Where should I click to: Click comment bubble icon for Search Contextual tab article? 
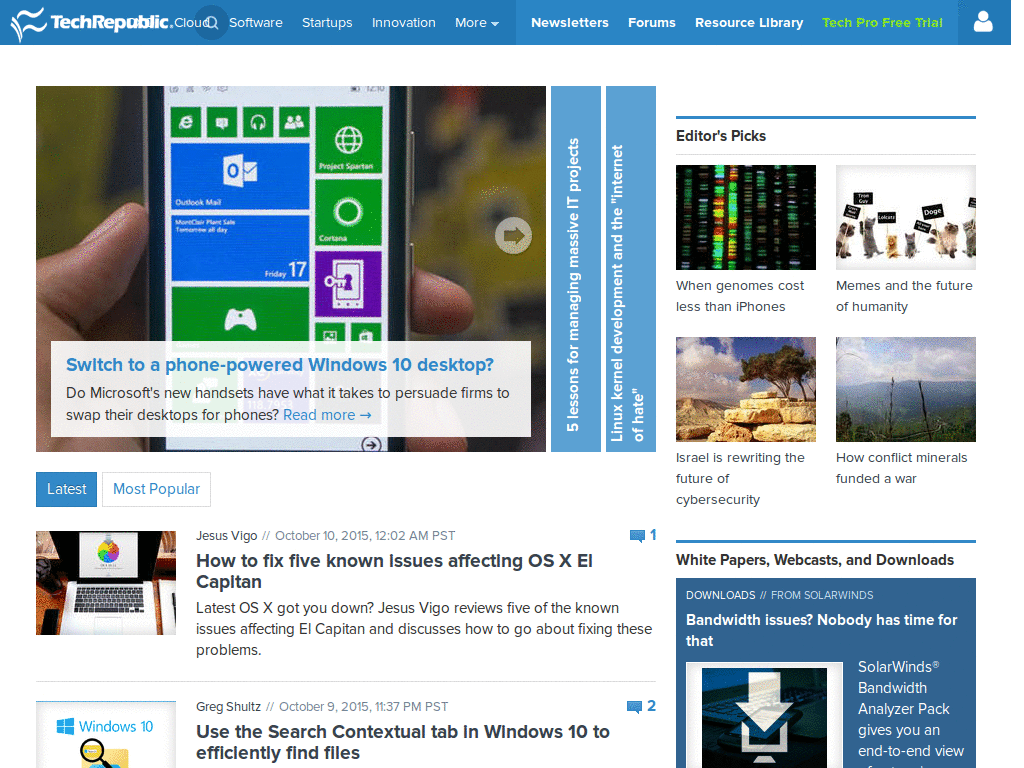coord(633,707)
